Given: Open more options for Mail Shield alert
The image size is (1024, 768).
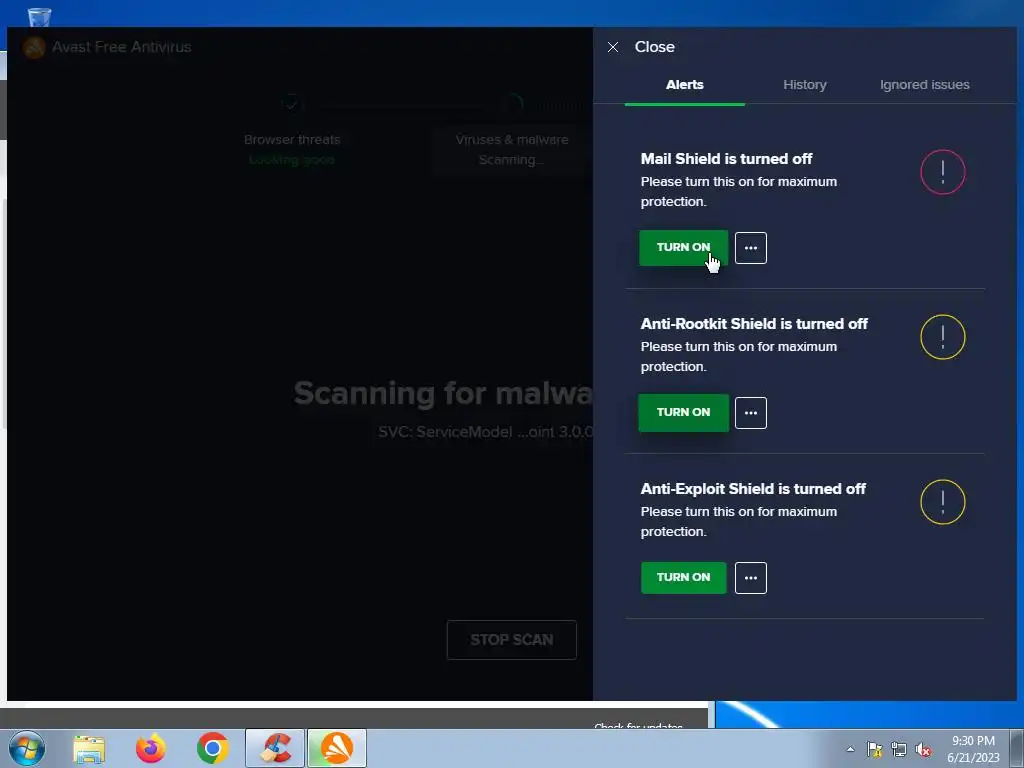Looking at the screenshot, I should 750,248.
